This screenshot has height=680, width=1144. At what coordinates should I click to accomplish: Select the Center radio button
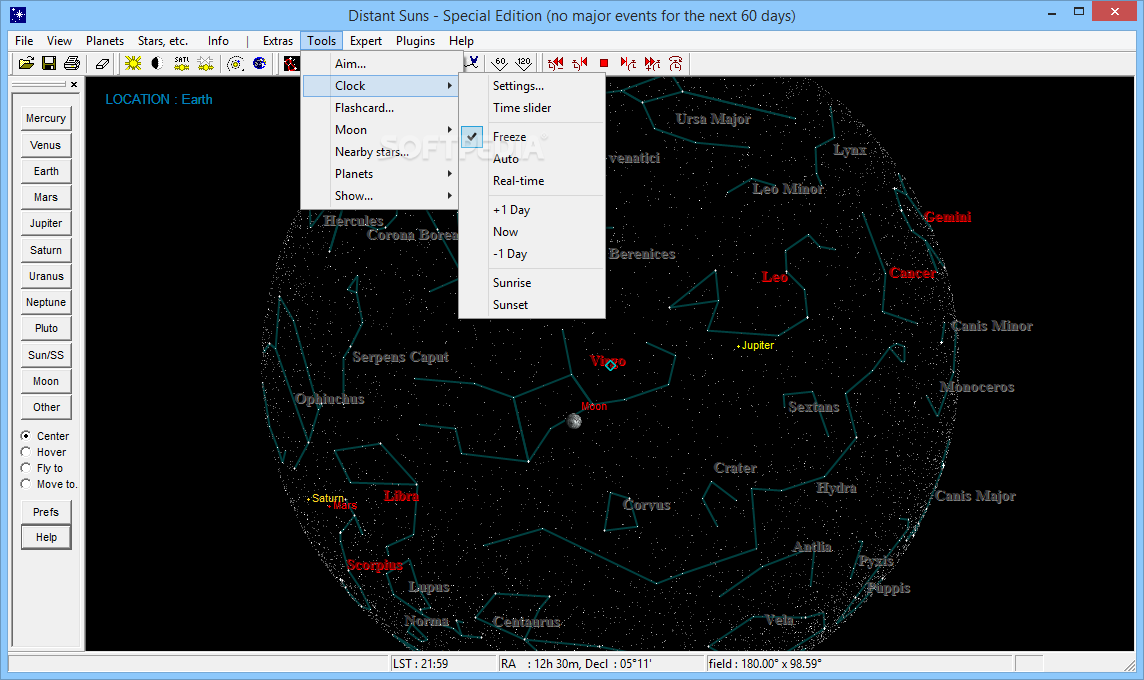coord(26,436)
